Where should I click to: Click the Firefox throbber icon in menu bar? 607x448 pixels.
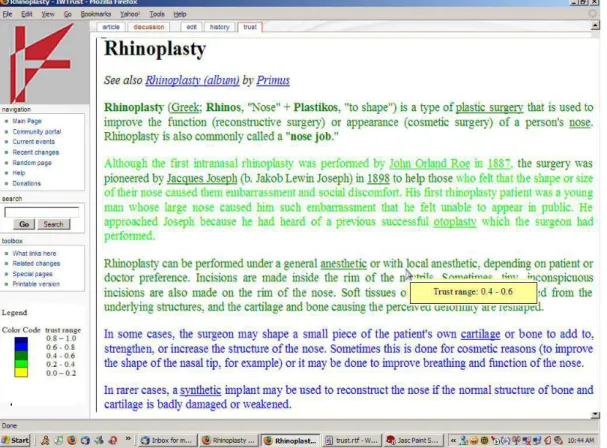pos(592,14)
